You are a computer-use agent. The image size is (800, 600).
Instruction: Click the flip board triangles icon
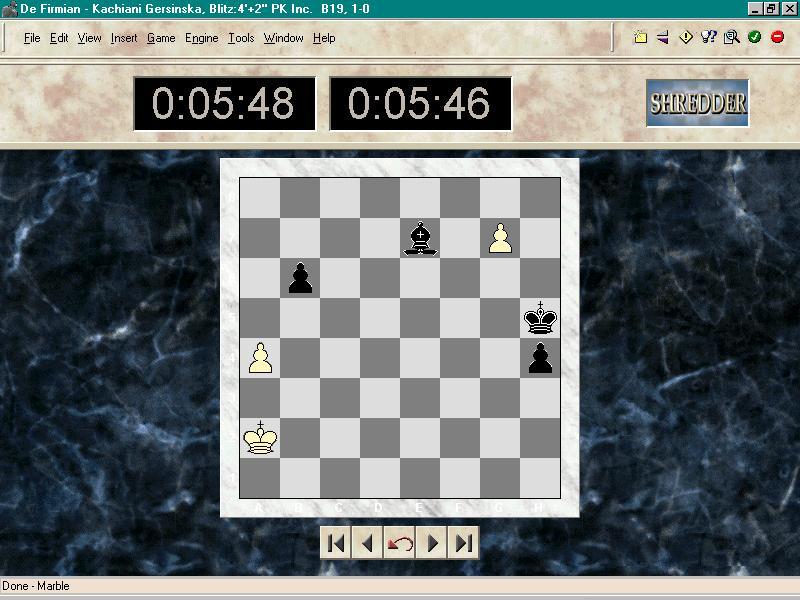pos(663,38)
